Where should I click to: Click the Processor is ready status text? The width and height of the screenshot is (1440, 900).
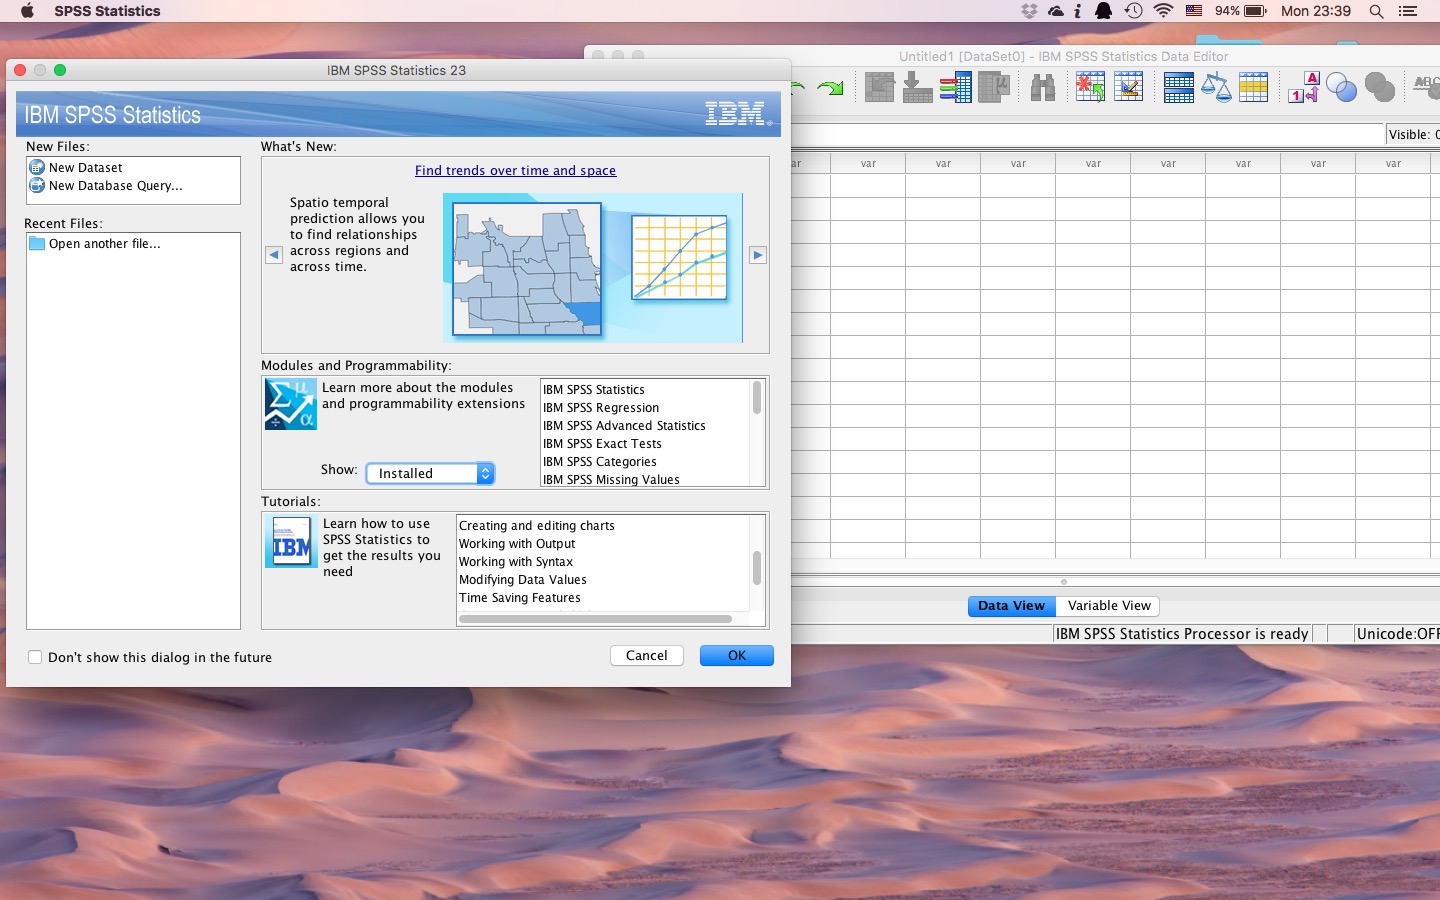pos(1182,634)
